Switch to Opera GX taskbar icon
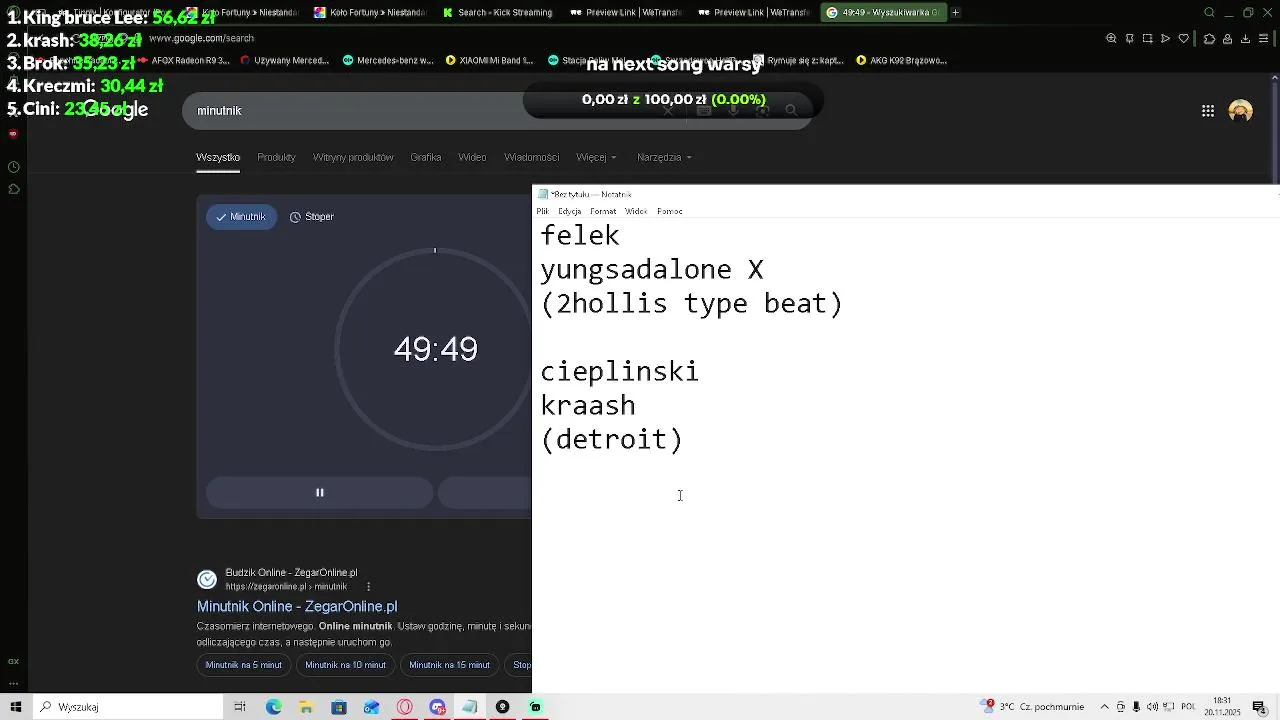This screenshot has height=720, width=1280. 404,707
